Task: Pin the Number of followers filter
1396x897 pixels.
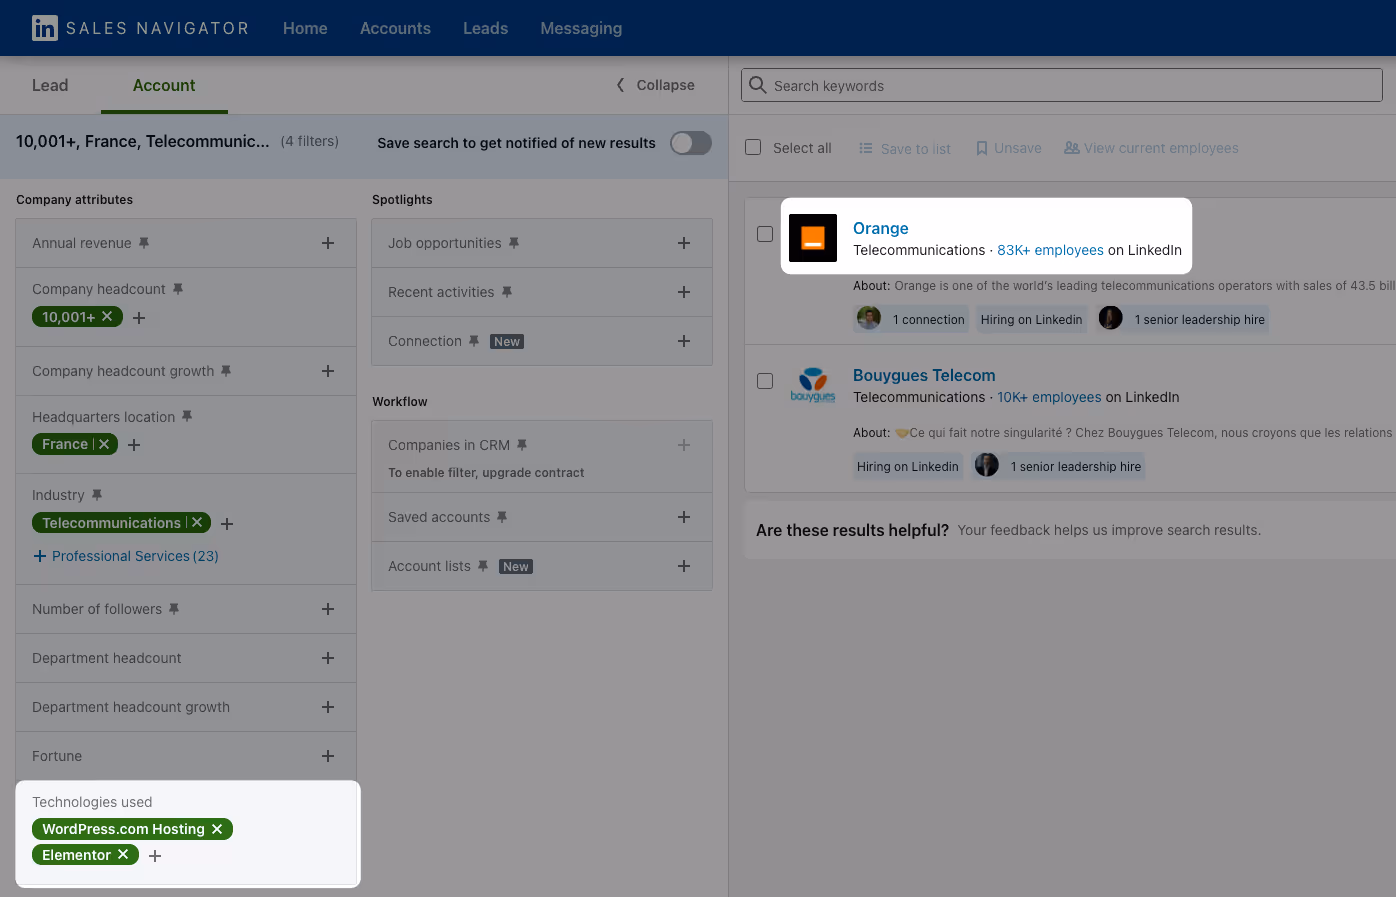Action: tap(174, 609)
